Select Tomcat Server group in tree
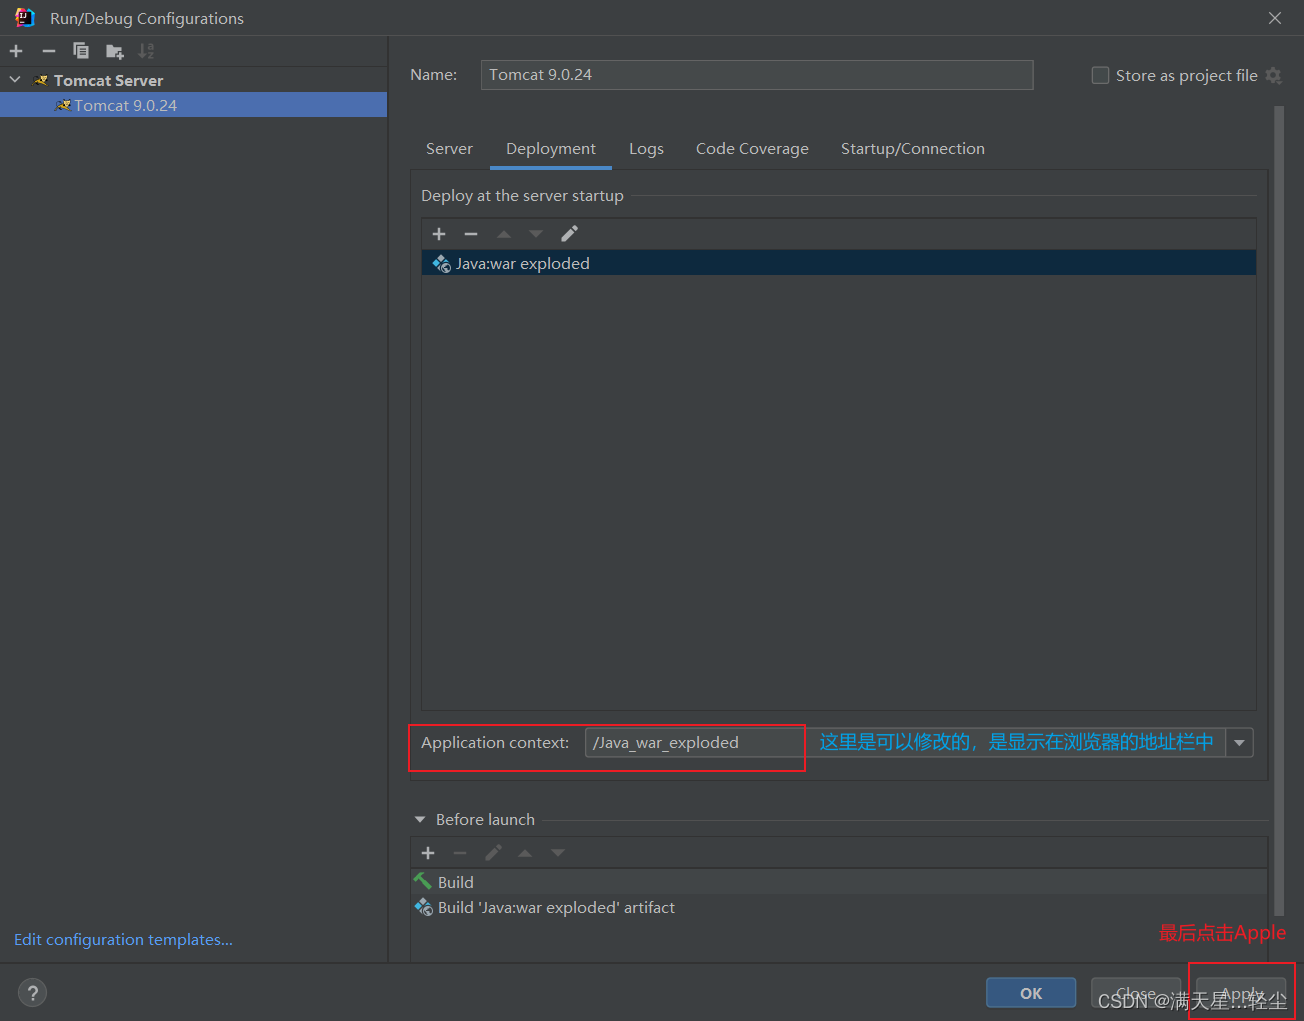This screenshot has height=1021, width=1304. point(108,80)
